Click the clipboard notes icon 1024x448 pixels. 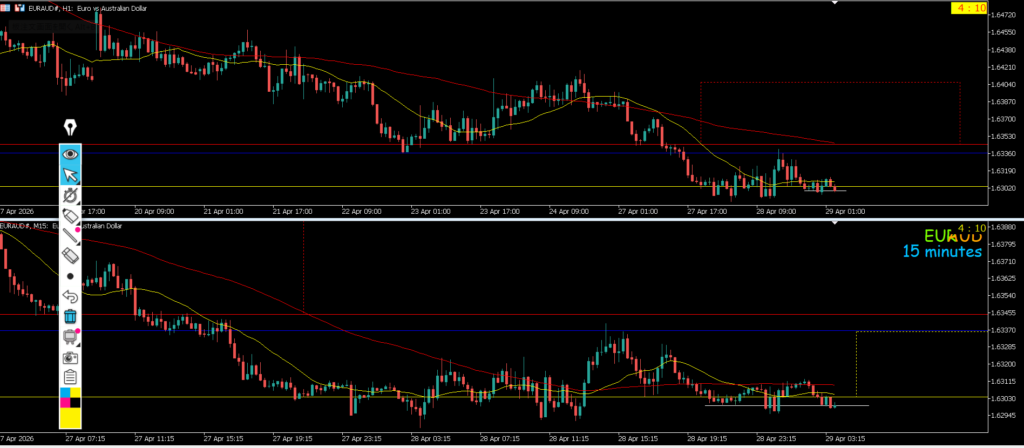pyautogui.click(x=70, y=377)
